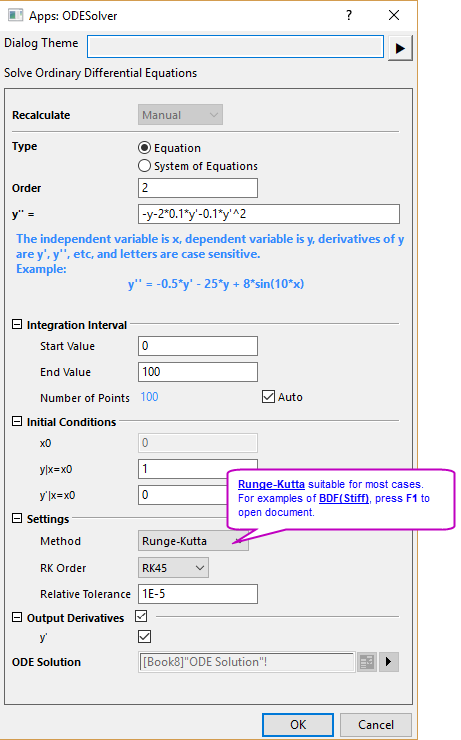Click the Recalculate label

point(41,115)
